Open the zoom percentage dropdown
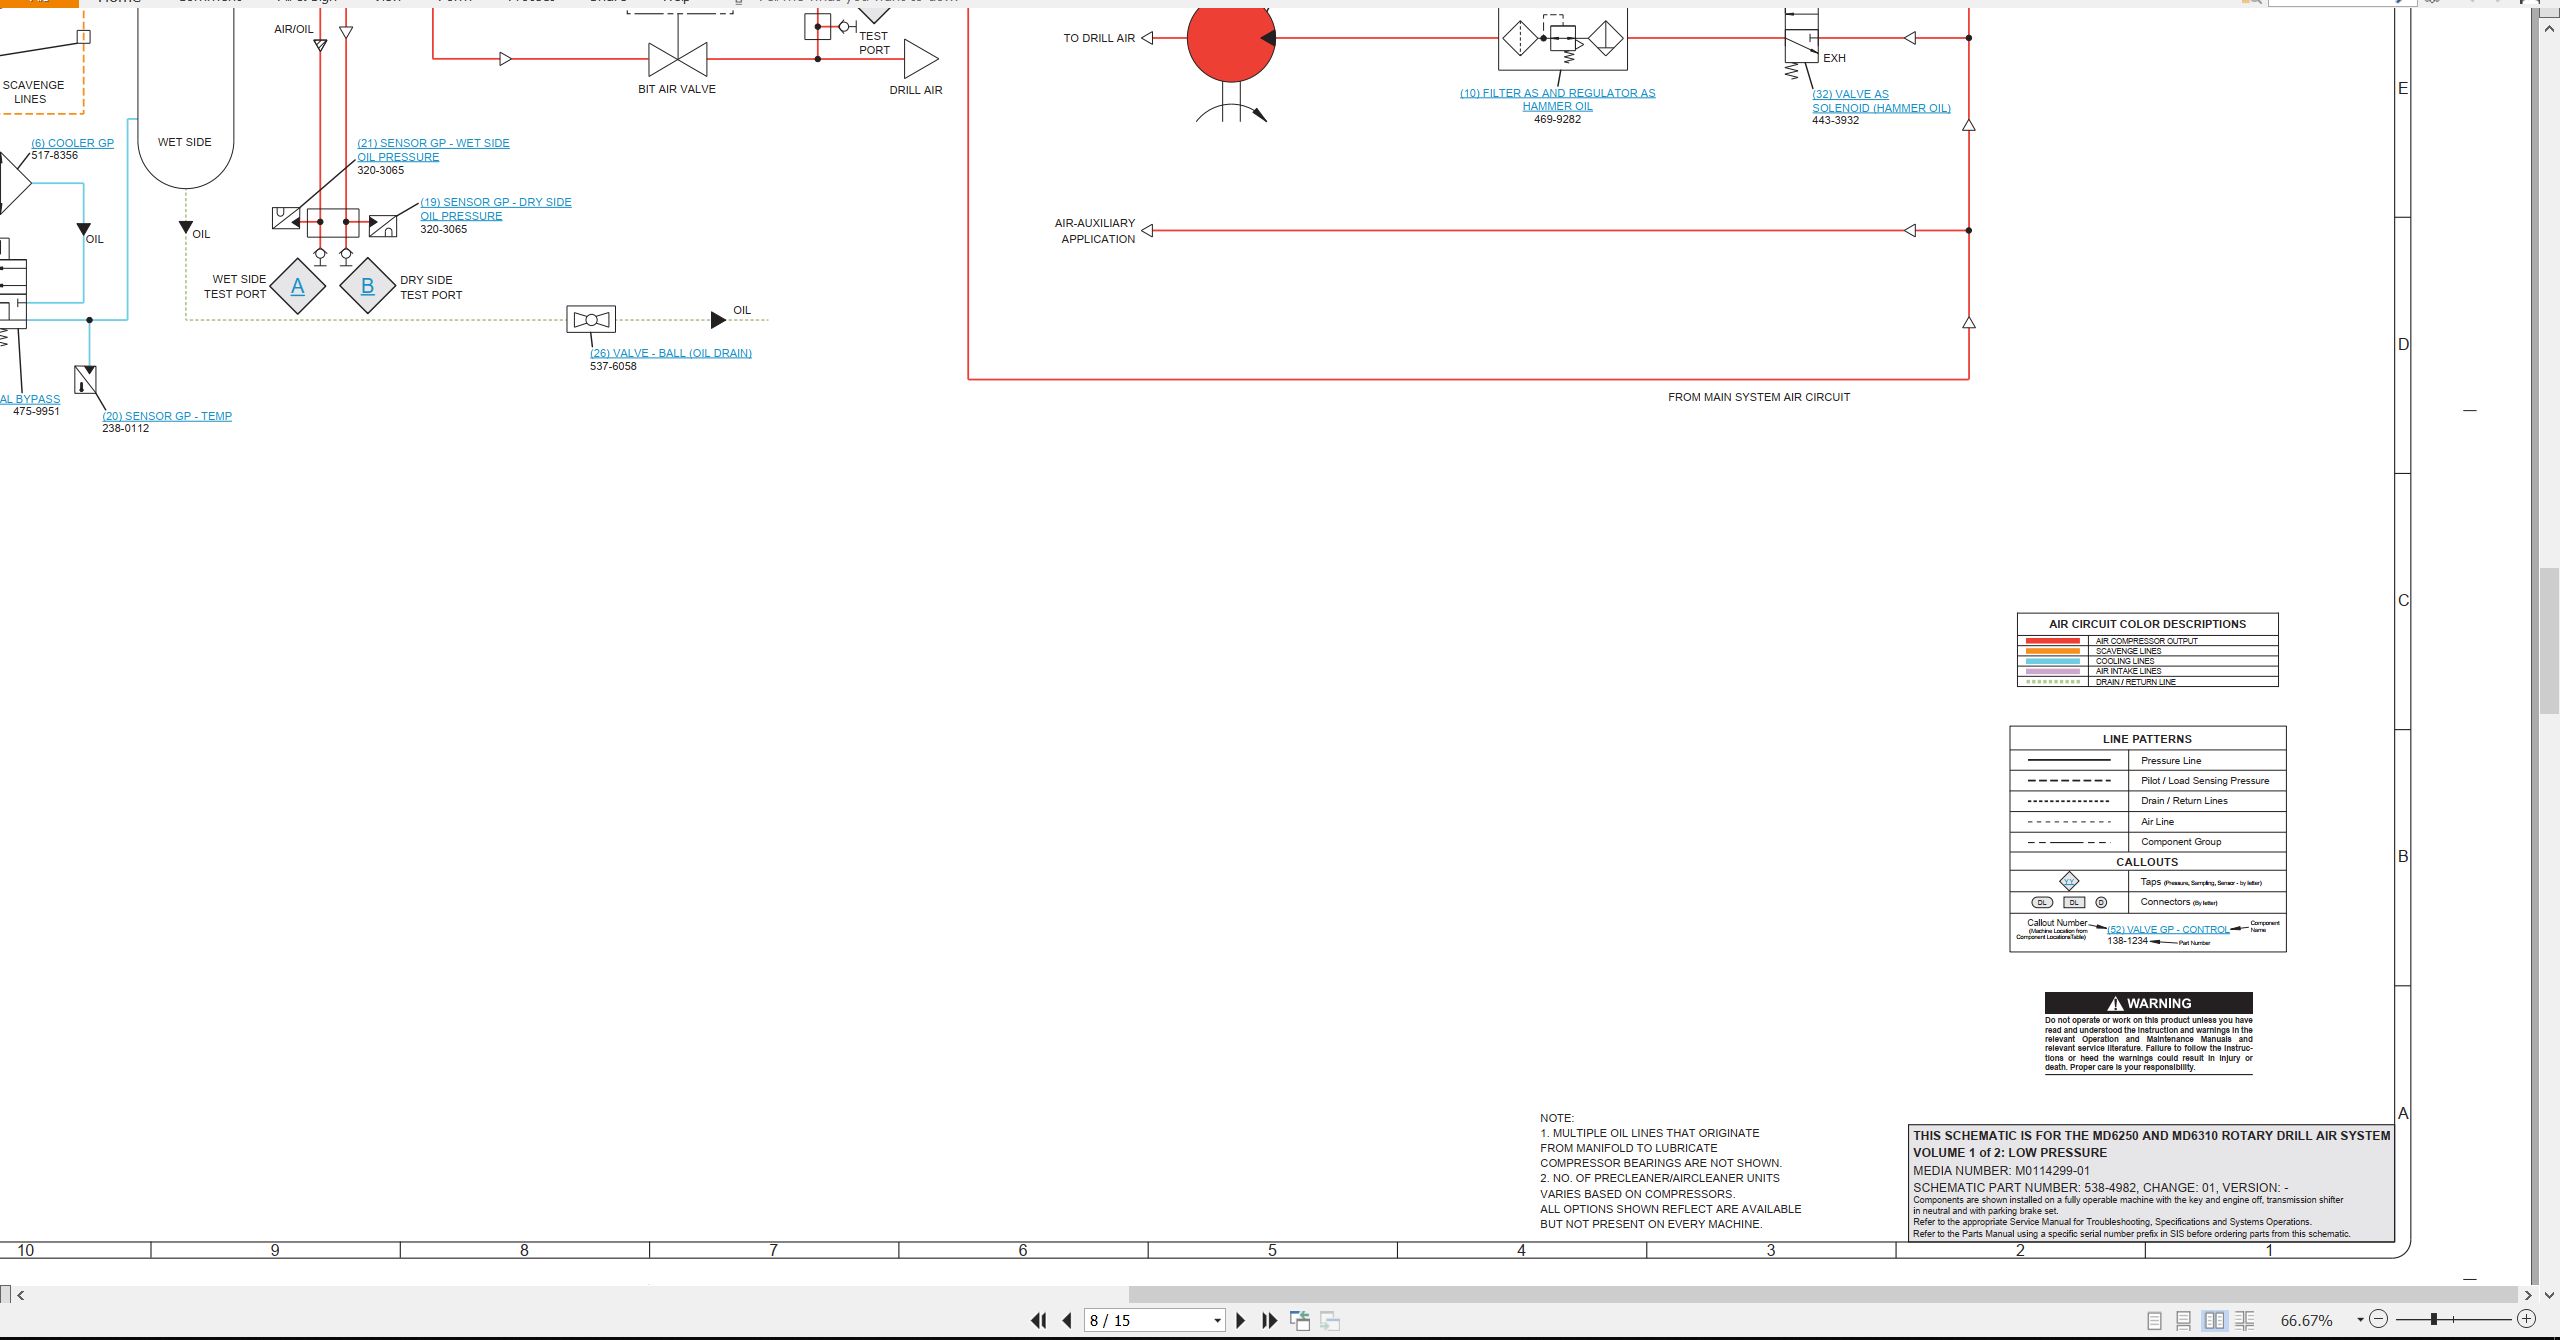This screenshot has height=1340, width=2560. (x=2360, y=1320)
